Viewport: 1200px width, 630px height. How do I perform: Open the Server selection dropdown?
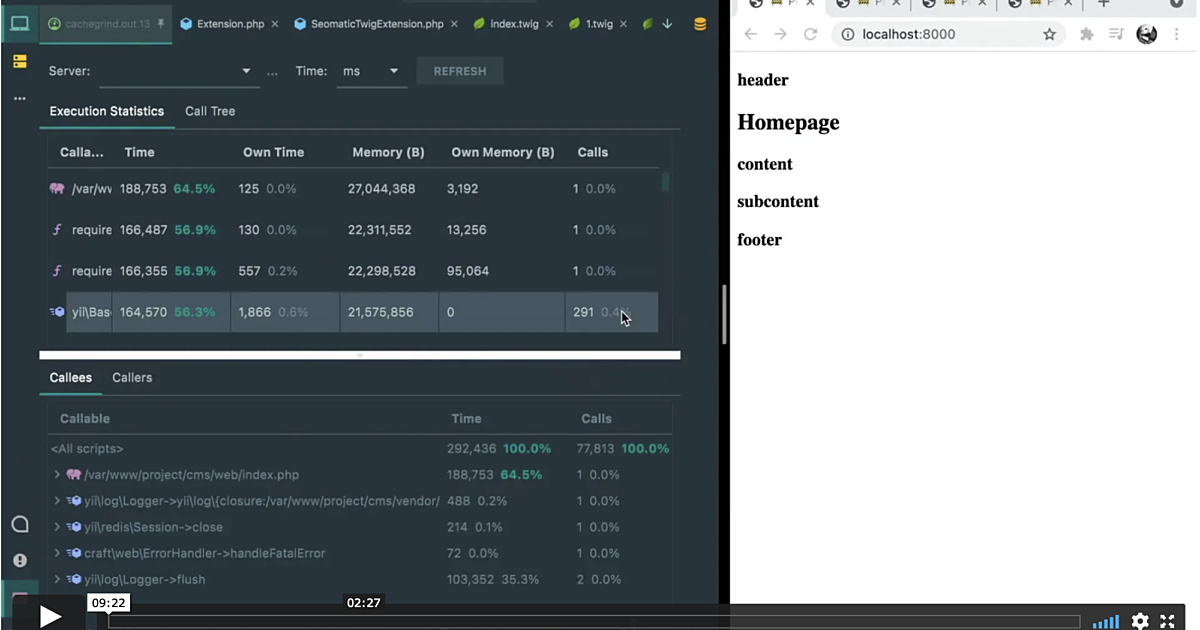pos(245,71)
